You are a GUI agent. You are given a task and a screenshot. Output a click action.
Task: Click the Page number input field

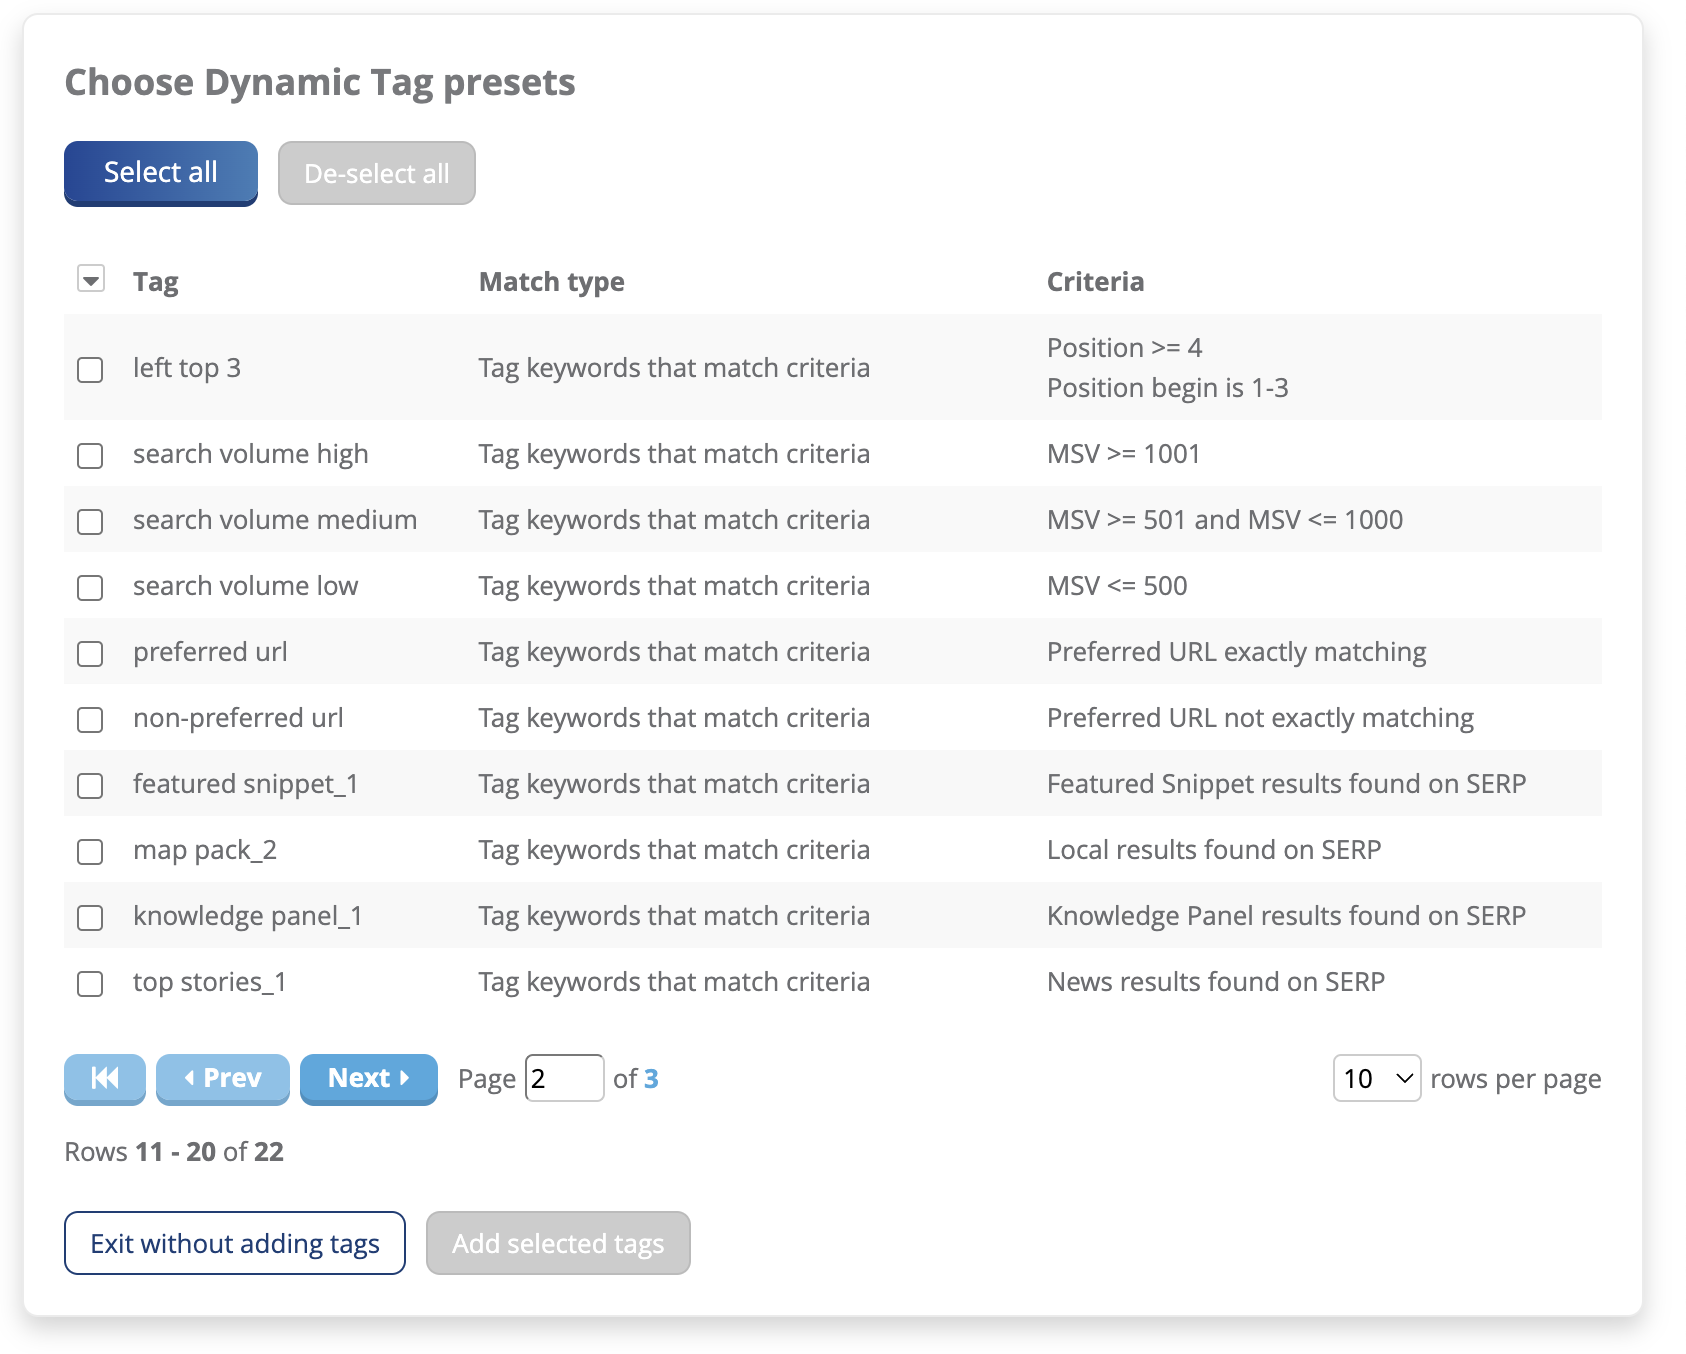564,1078
